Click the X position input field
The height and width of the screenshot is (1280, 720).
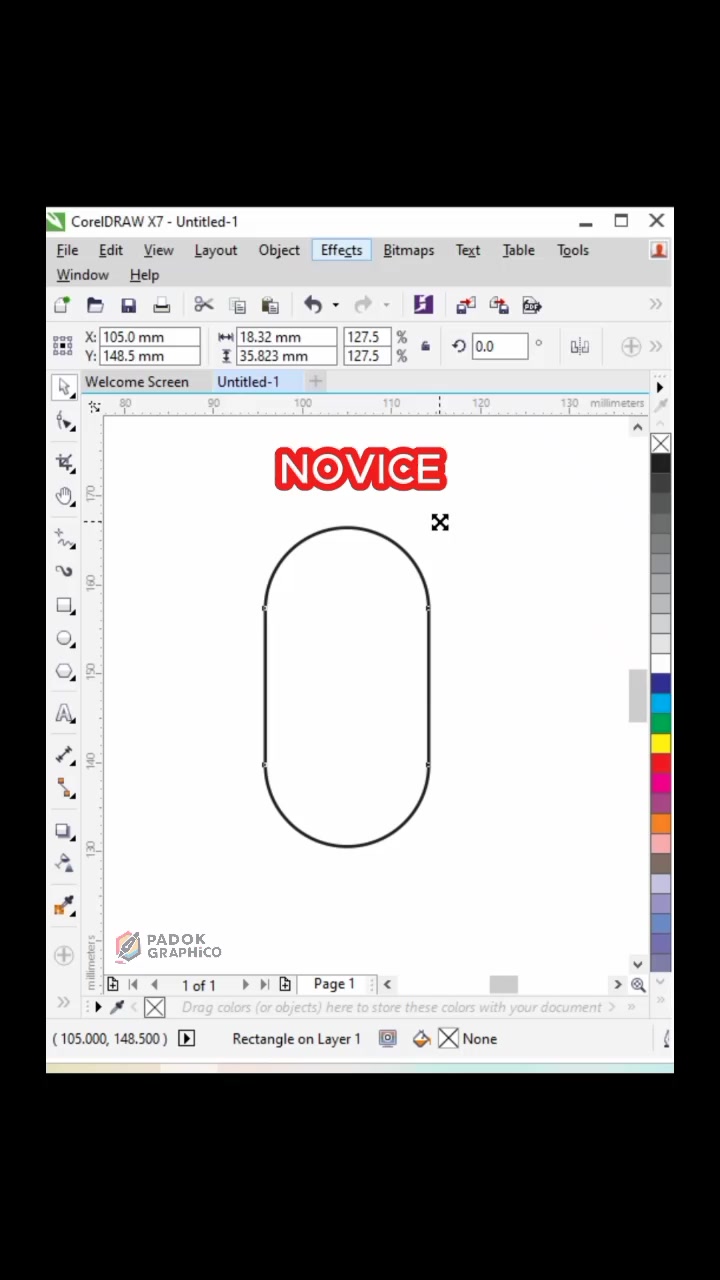click(150, 337)
